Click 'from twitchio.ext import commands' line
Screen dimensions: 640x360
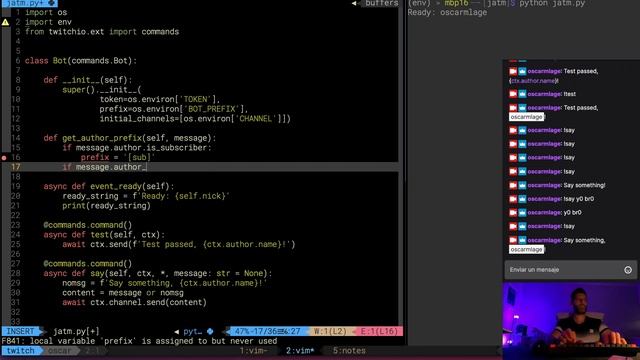102,31
